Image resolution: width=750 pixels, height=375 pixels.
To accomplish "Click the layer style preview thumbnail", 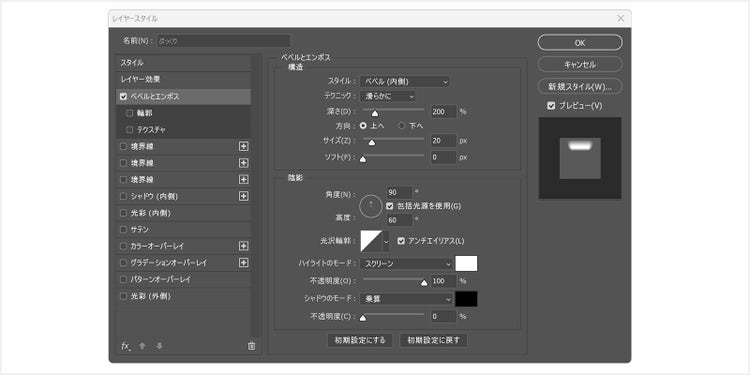I will click(x=580, y=158).
